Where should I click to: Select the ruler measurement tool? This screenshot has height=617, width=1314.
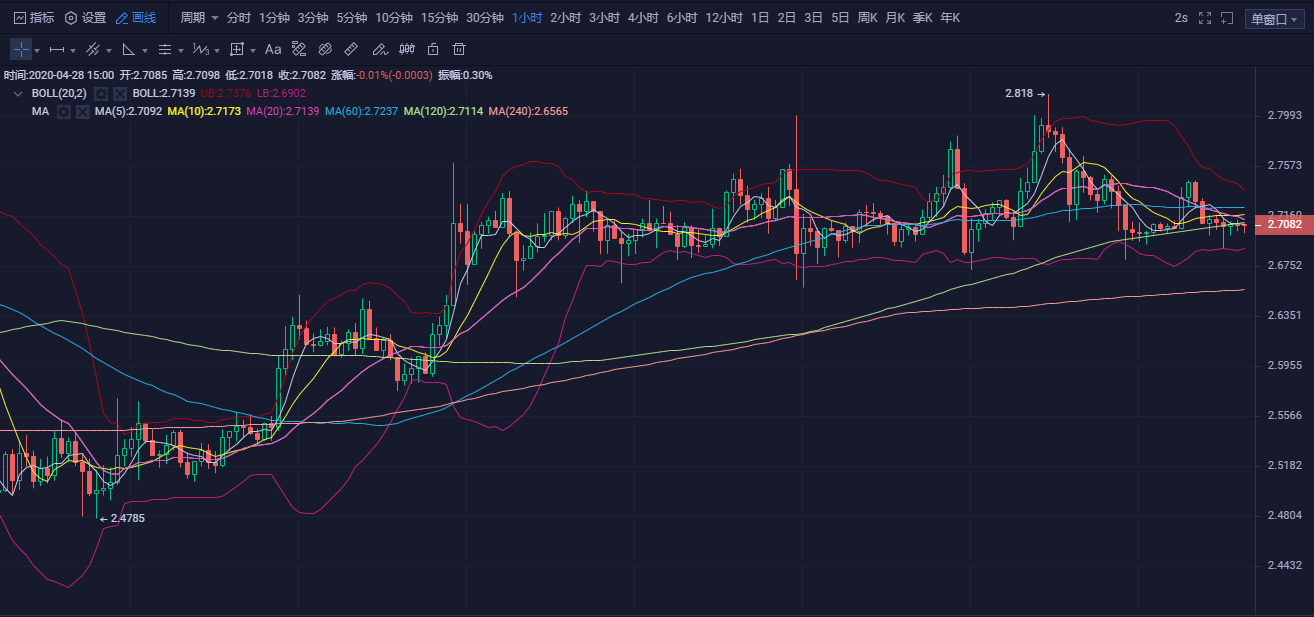pos(349,49)
